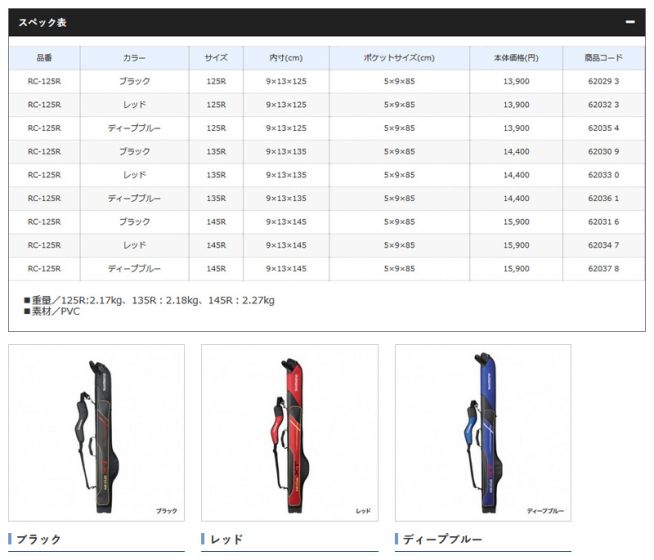Click 9×13×145 in the 62034 7 row

(286, 245)
